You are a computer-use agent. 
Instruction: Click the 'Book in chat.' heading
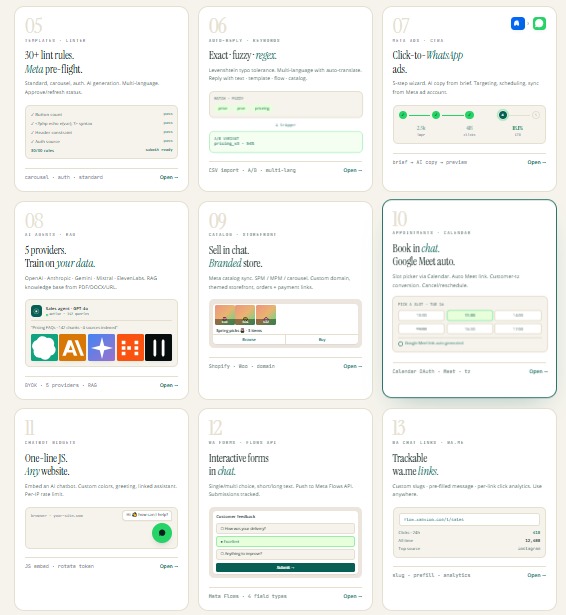pos(416,248)
